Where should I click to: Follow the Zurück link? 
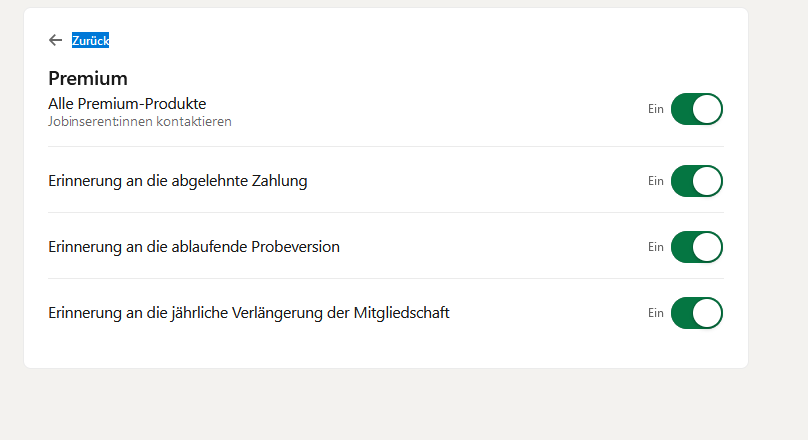[90, 40]
